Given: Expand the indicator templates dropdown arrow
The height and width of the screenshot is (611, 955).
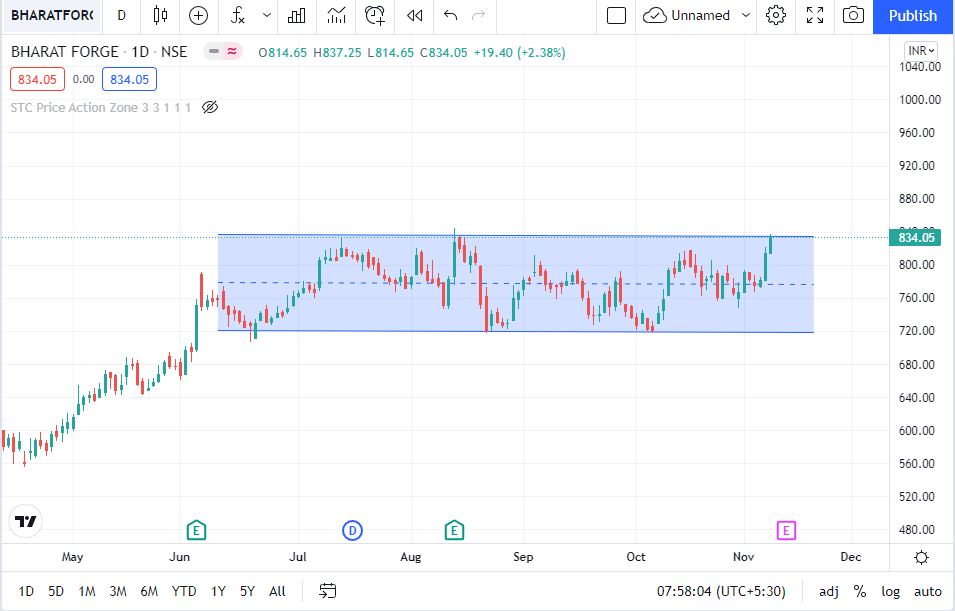Looking at the screenshot, I should [266, 15].
